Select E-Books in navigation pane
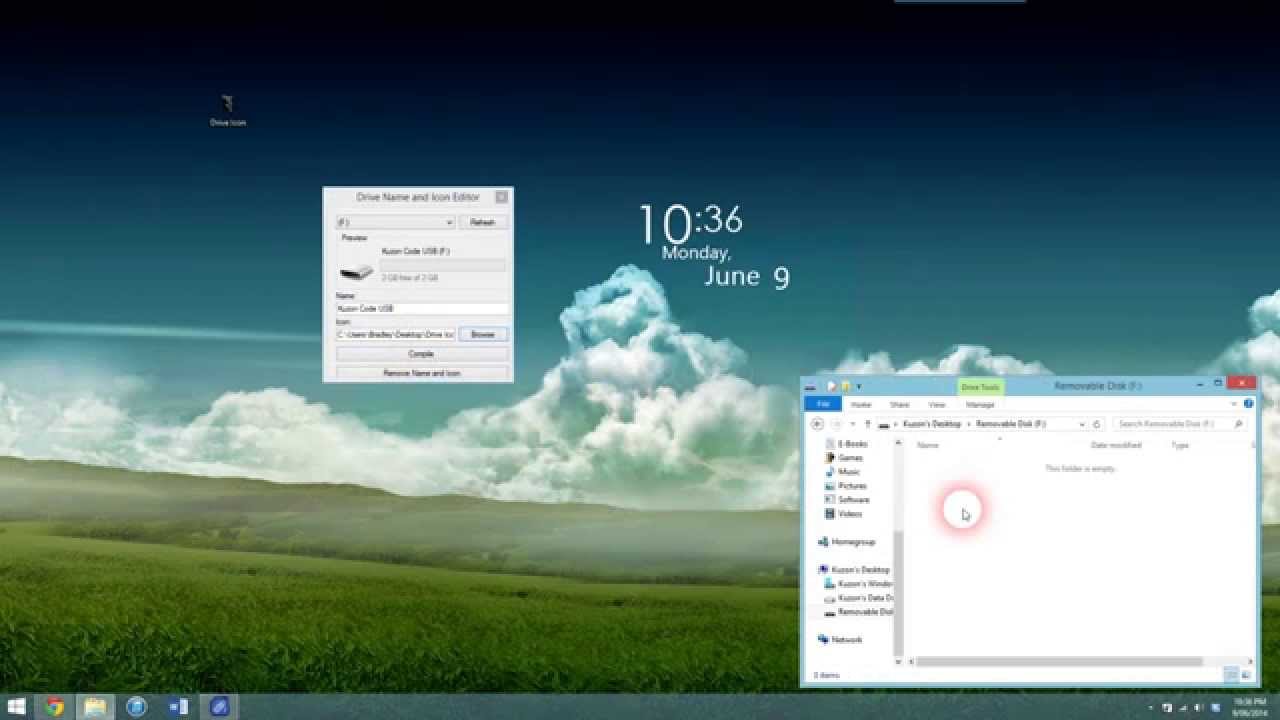This screenshot has width=1280, height=720. click(x=846, y=443)
